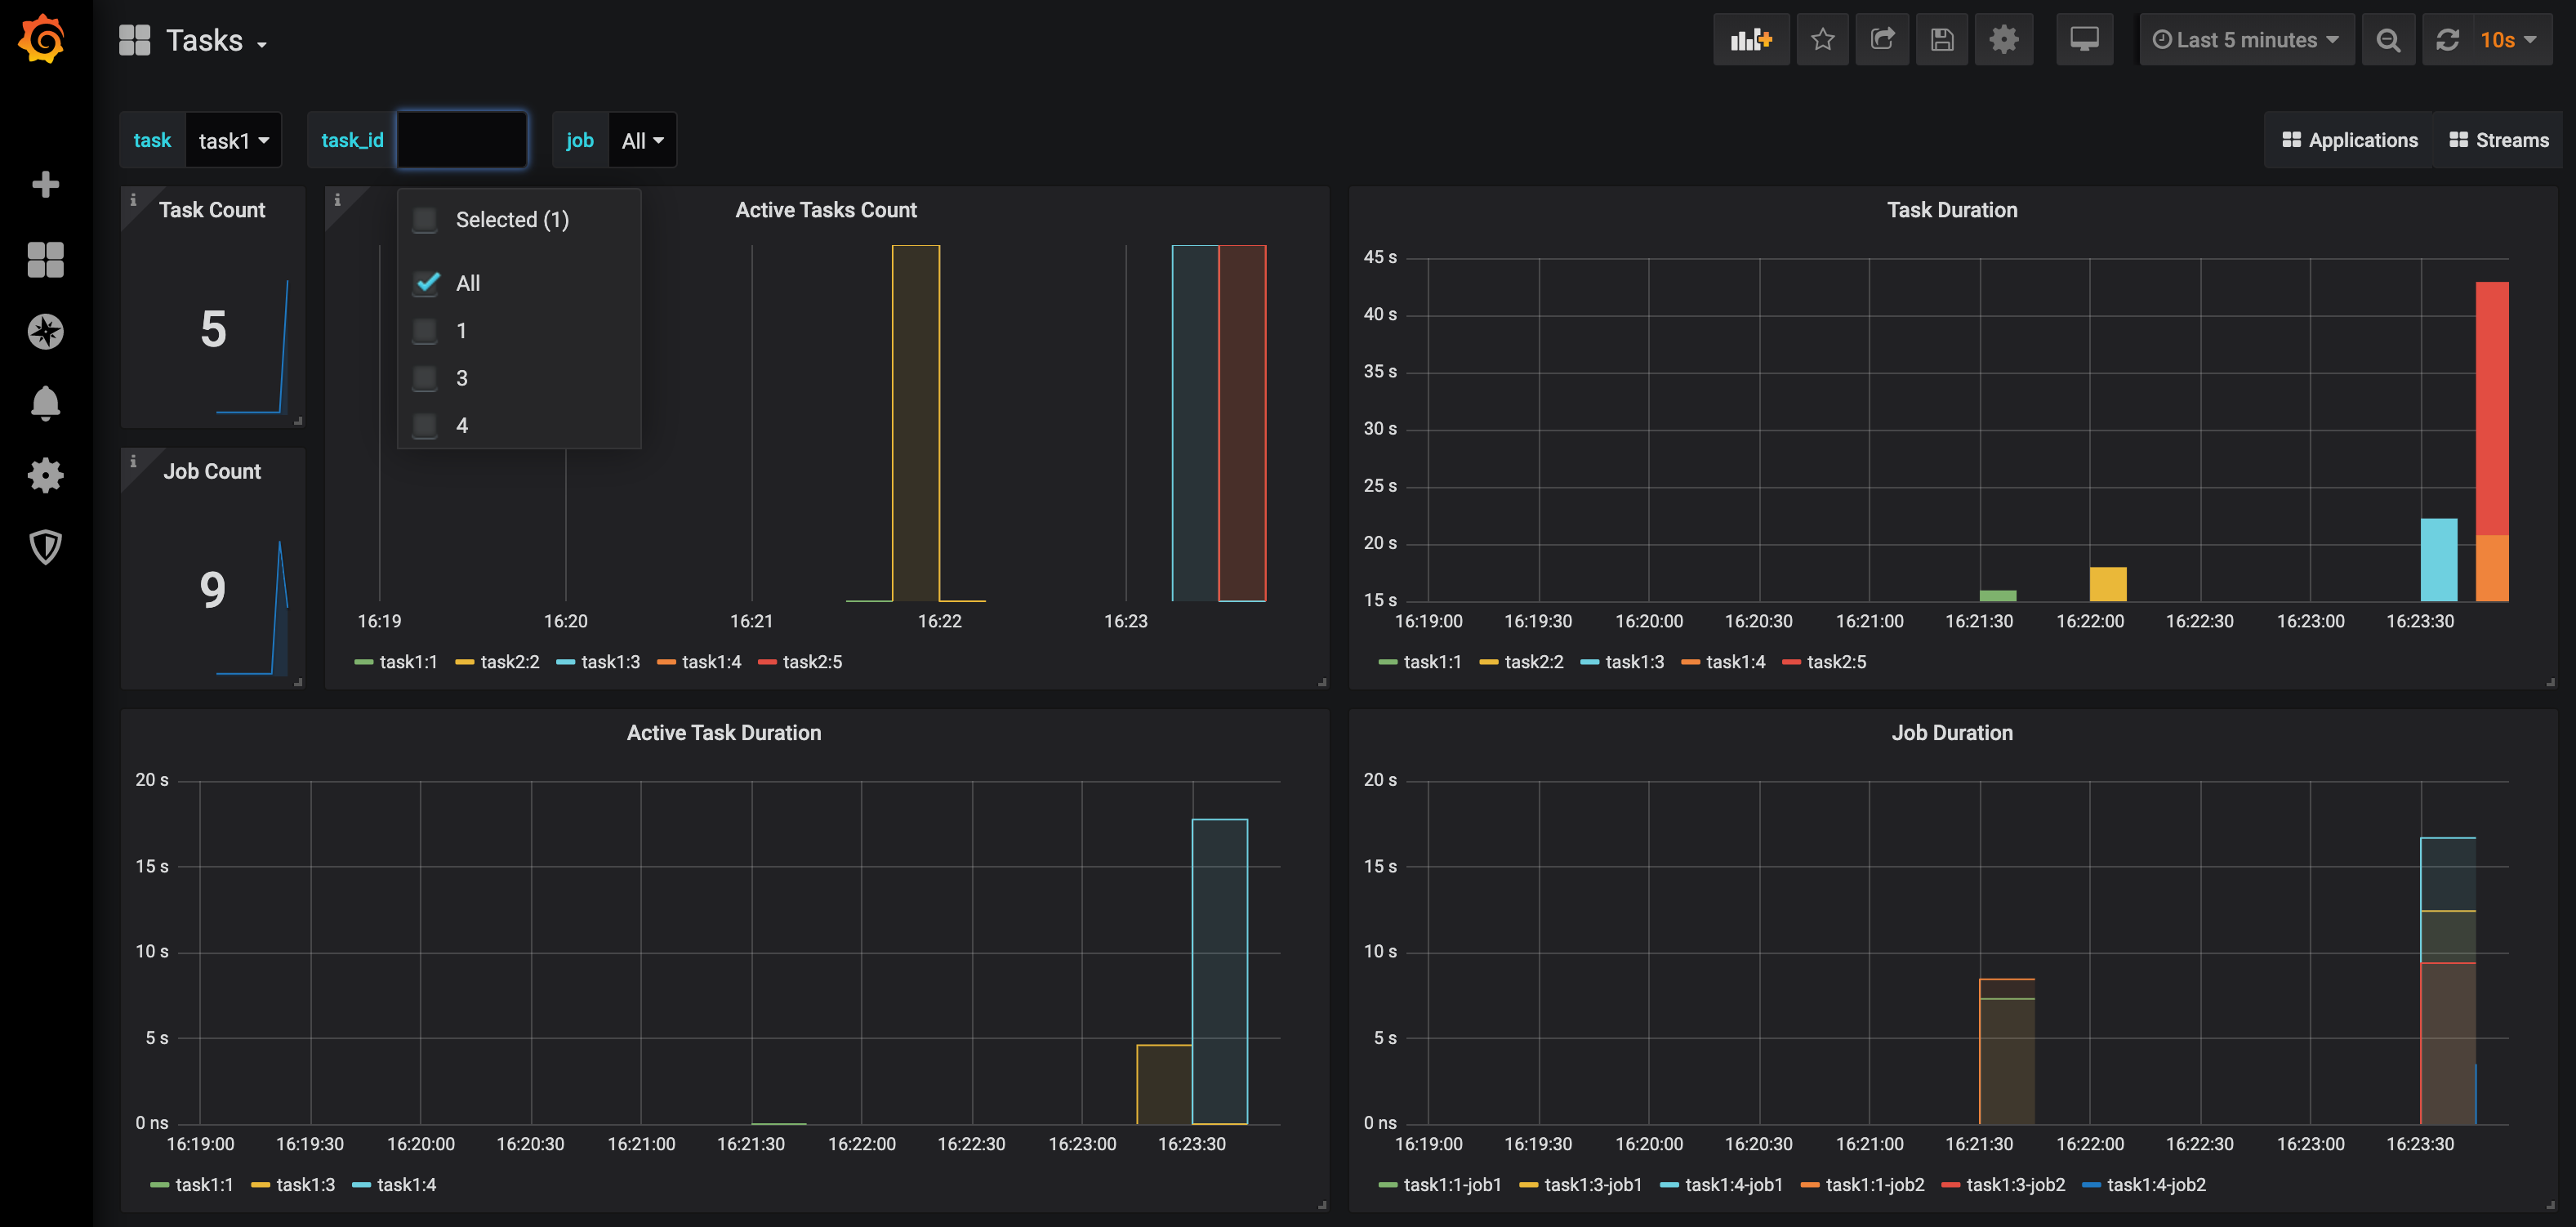Click the Add panel icon
Viewport: 2576px width, 1227px height.
point(1751,40)
